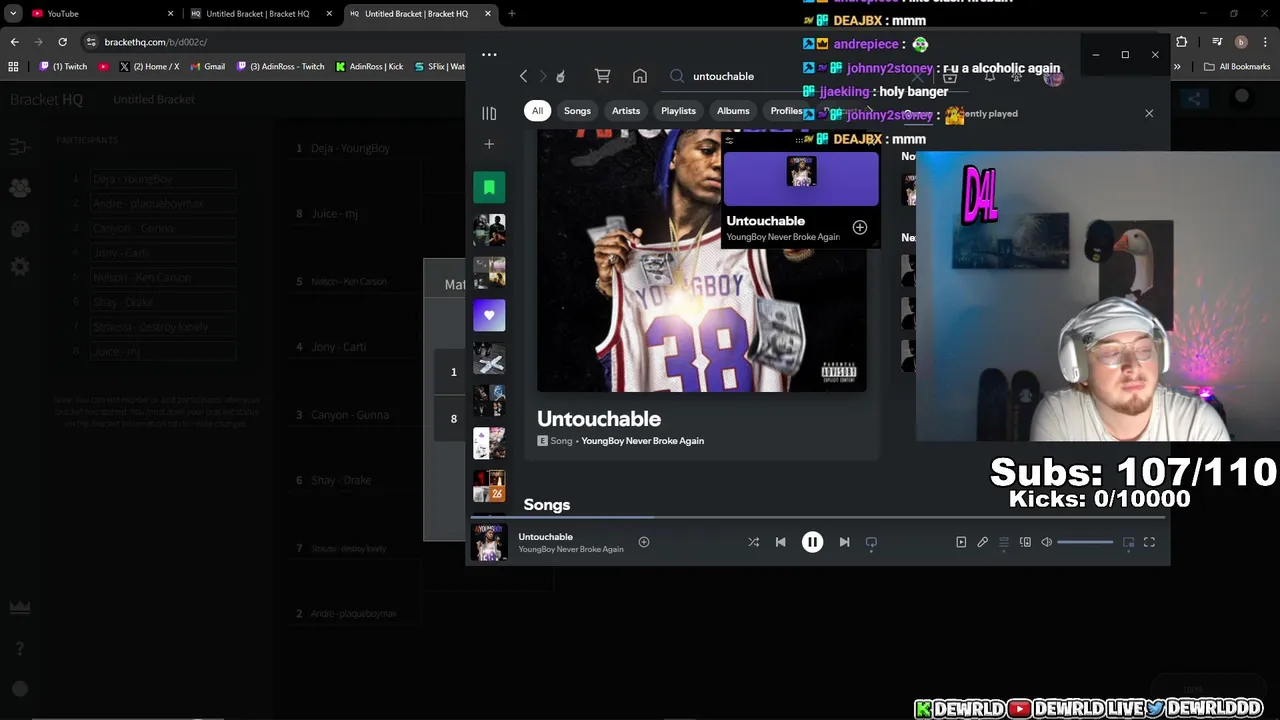Go forward in the music app
The height and width of the screenshot is (720, 1280).
tap(543, 76)
